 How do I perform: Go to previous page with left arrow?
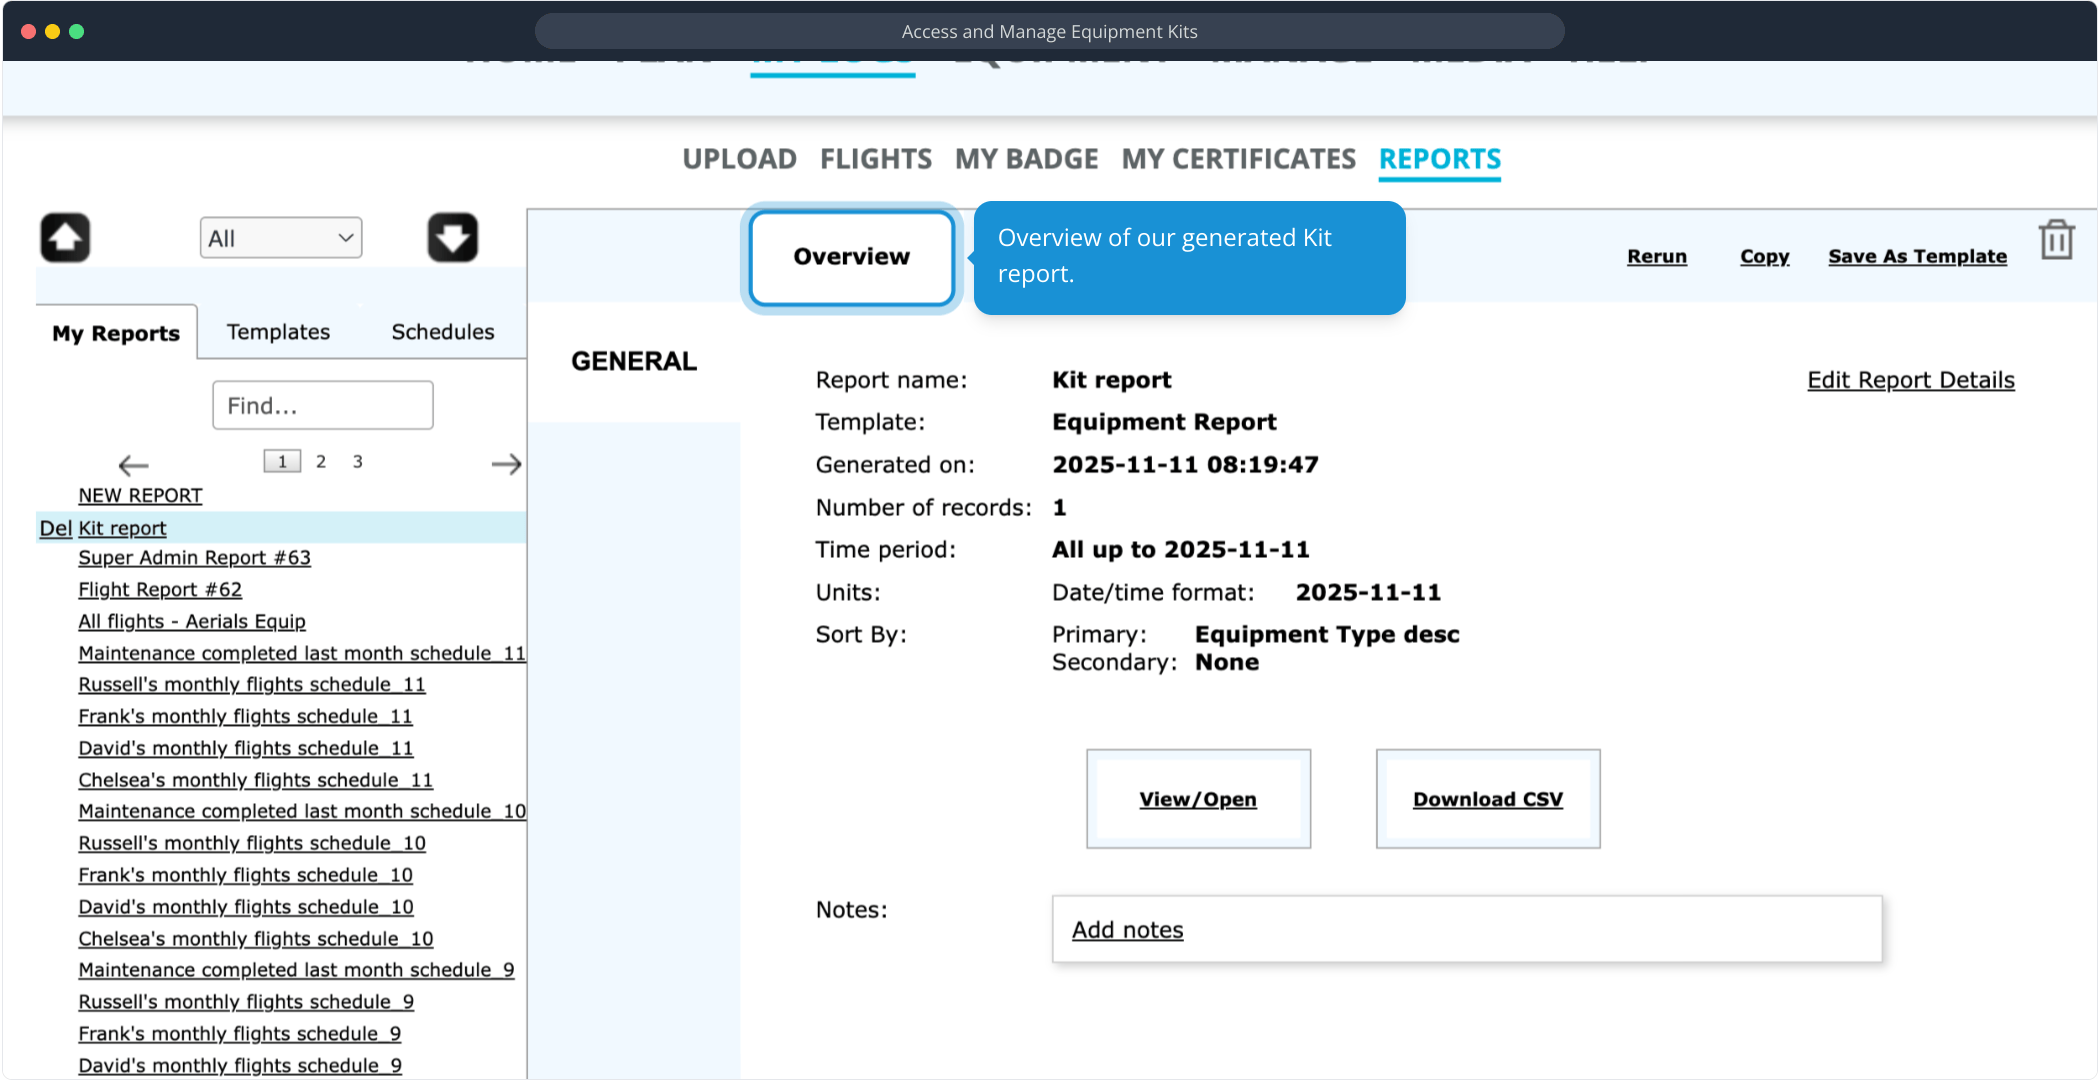click(x=133, y=465)
